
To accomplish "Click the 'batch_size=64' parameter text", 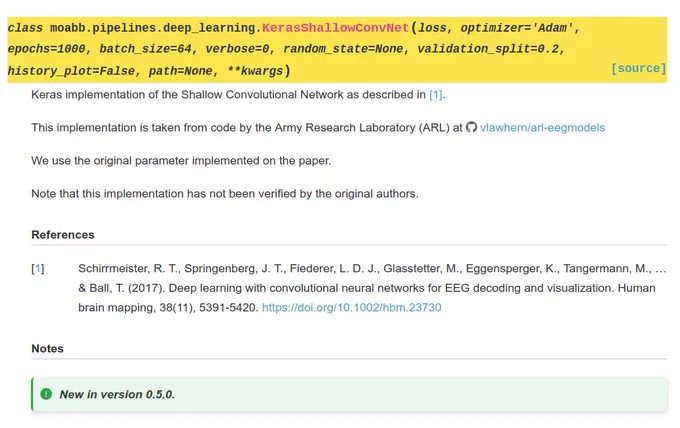I will [x=145, y=49].
